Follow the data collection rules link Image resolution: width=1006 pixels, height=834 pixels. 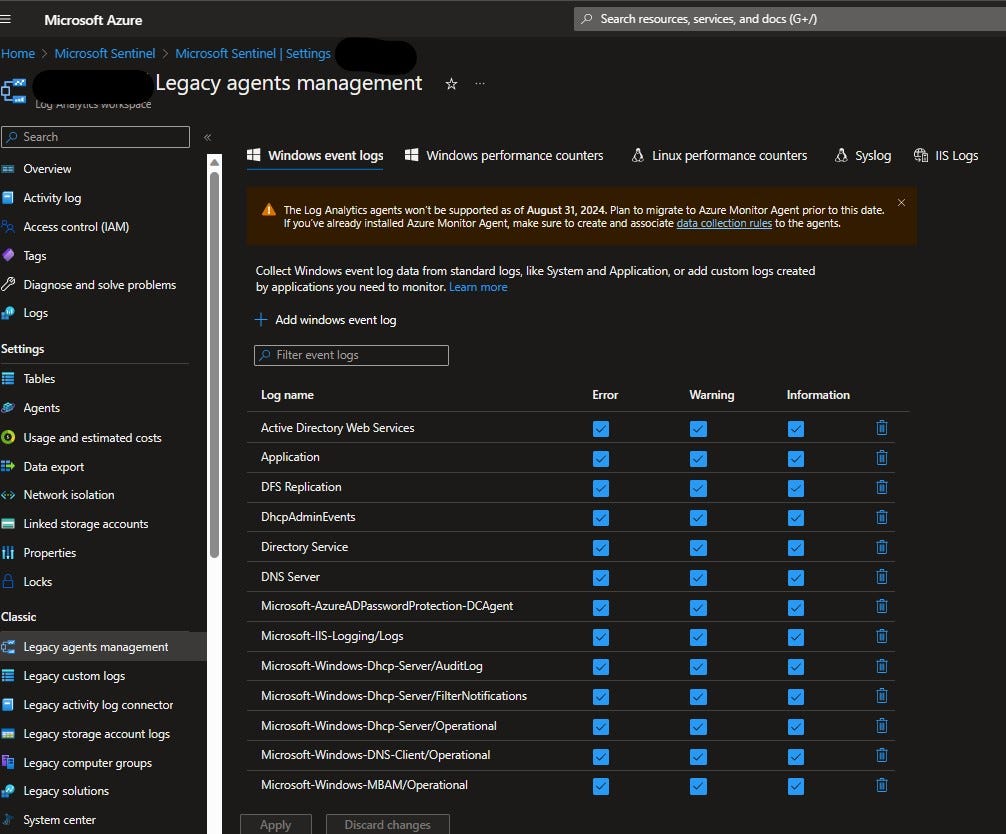point(724,223)
